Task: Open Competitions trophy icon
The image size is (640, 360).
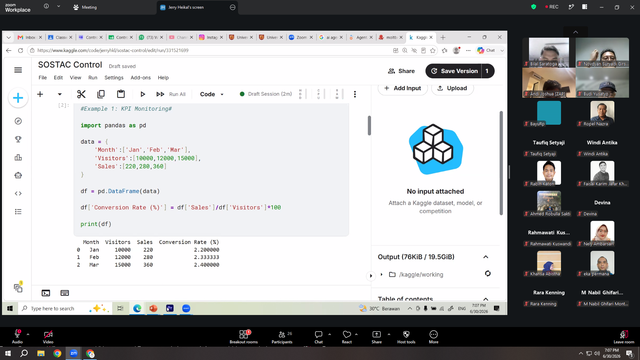Action: pyautogui.click(x=18, y=139)
